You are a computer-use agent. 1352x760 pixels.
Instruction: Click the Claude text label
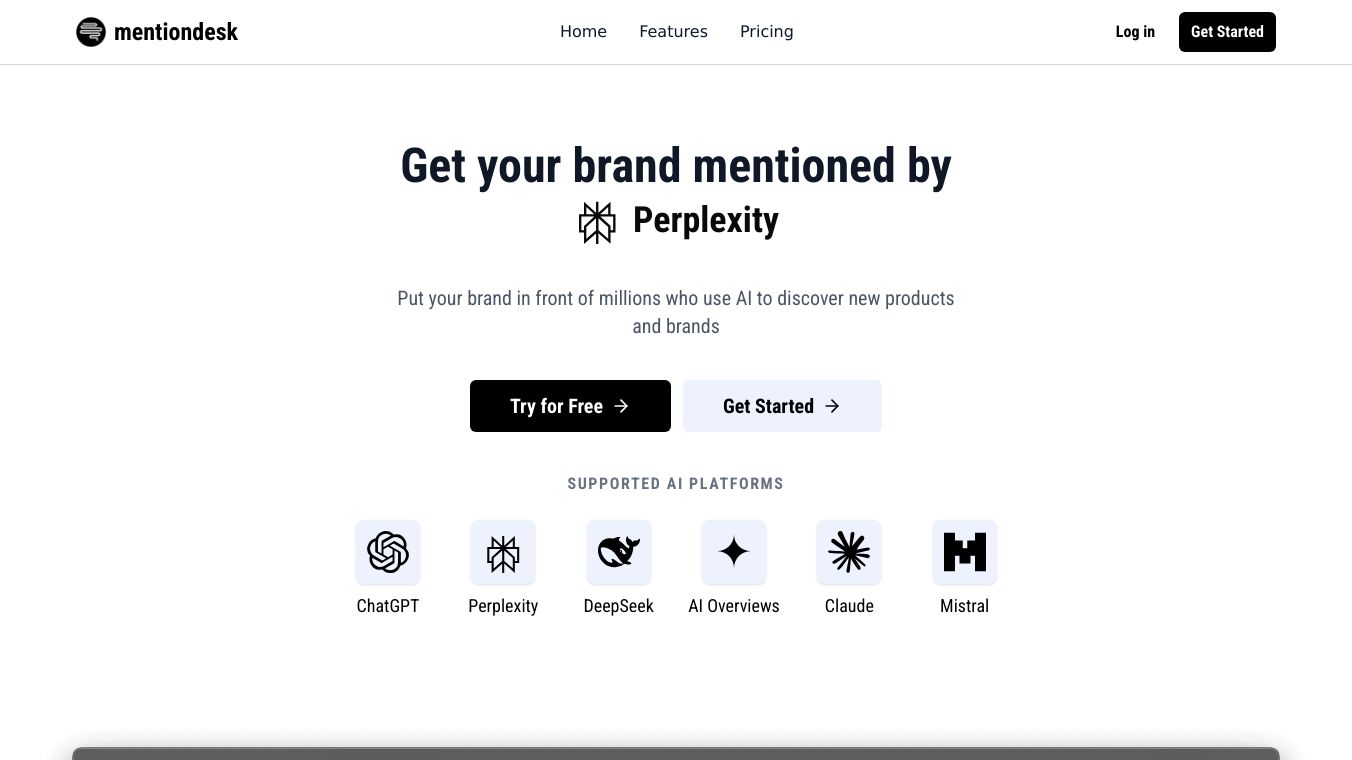coord(849,606)
